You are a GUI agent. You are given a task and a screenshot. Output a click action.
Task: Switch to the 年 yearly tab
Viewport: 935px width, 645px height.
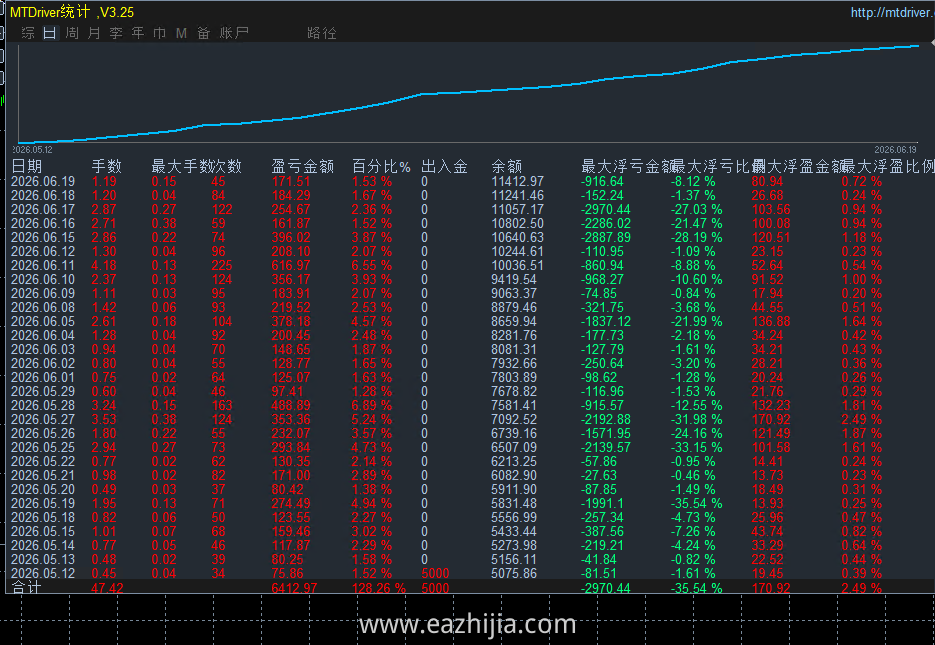pyautogui.click(x=138, y=33)
